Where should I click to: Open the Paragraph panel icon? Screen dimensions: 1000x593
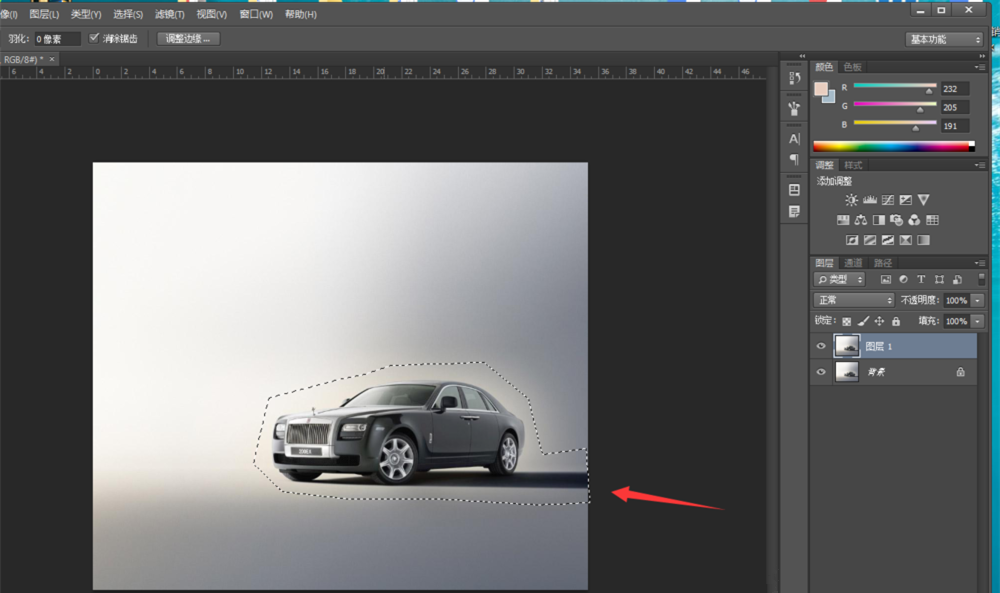click(794, 159)
